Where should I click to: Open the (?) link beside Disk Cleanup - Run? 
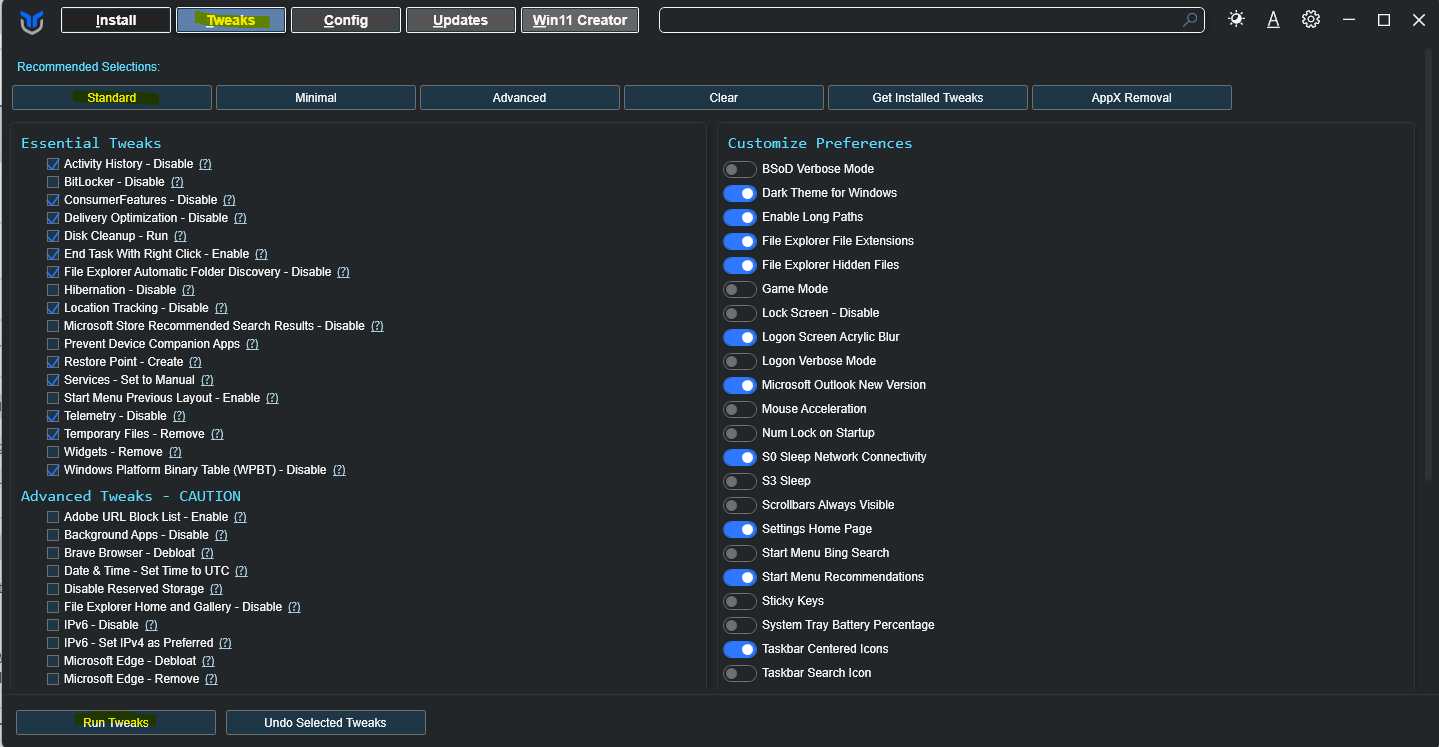tap(180, 236)
